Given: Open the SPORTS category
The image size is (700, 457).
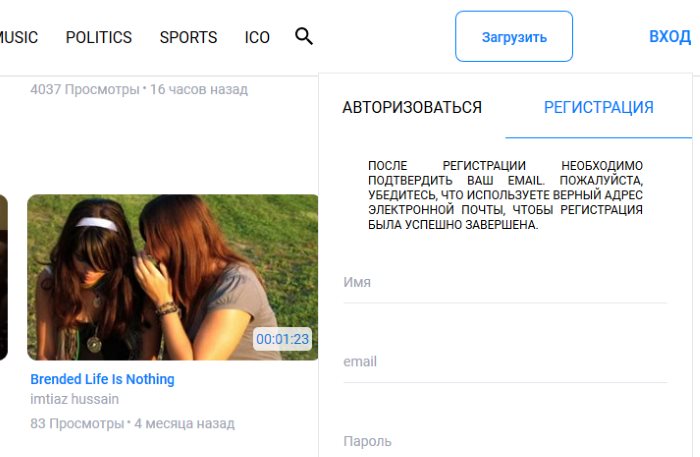Looking at the screenshot, I should 188,37.
